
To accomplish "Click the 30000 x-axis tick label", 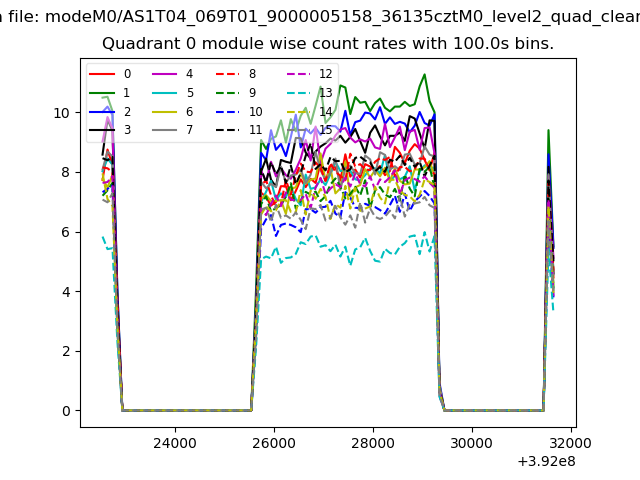I will tap(471, 443).
